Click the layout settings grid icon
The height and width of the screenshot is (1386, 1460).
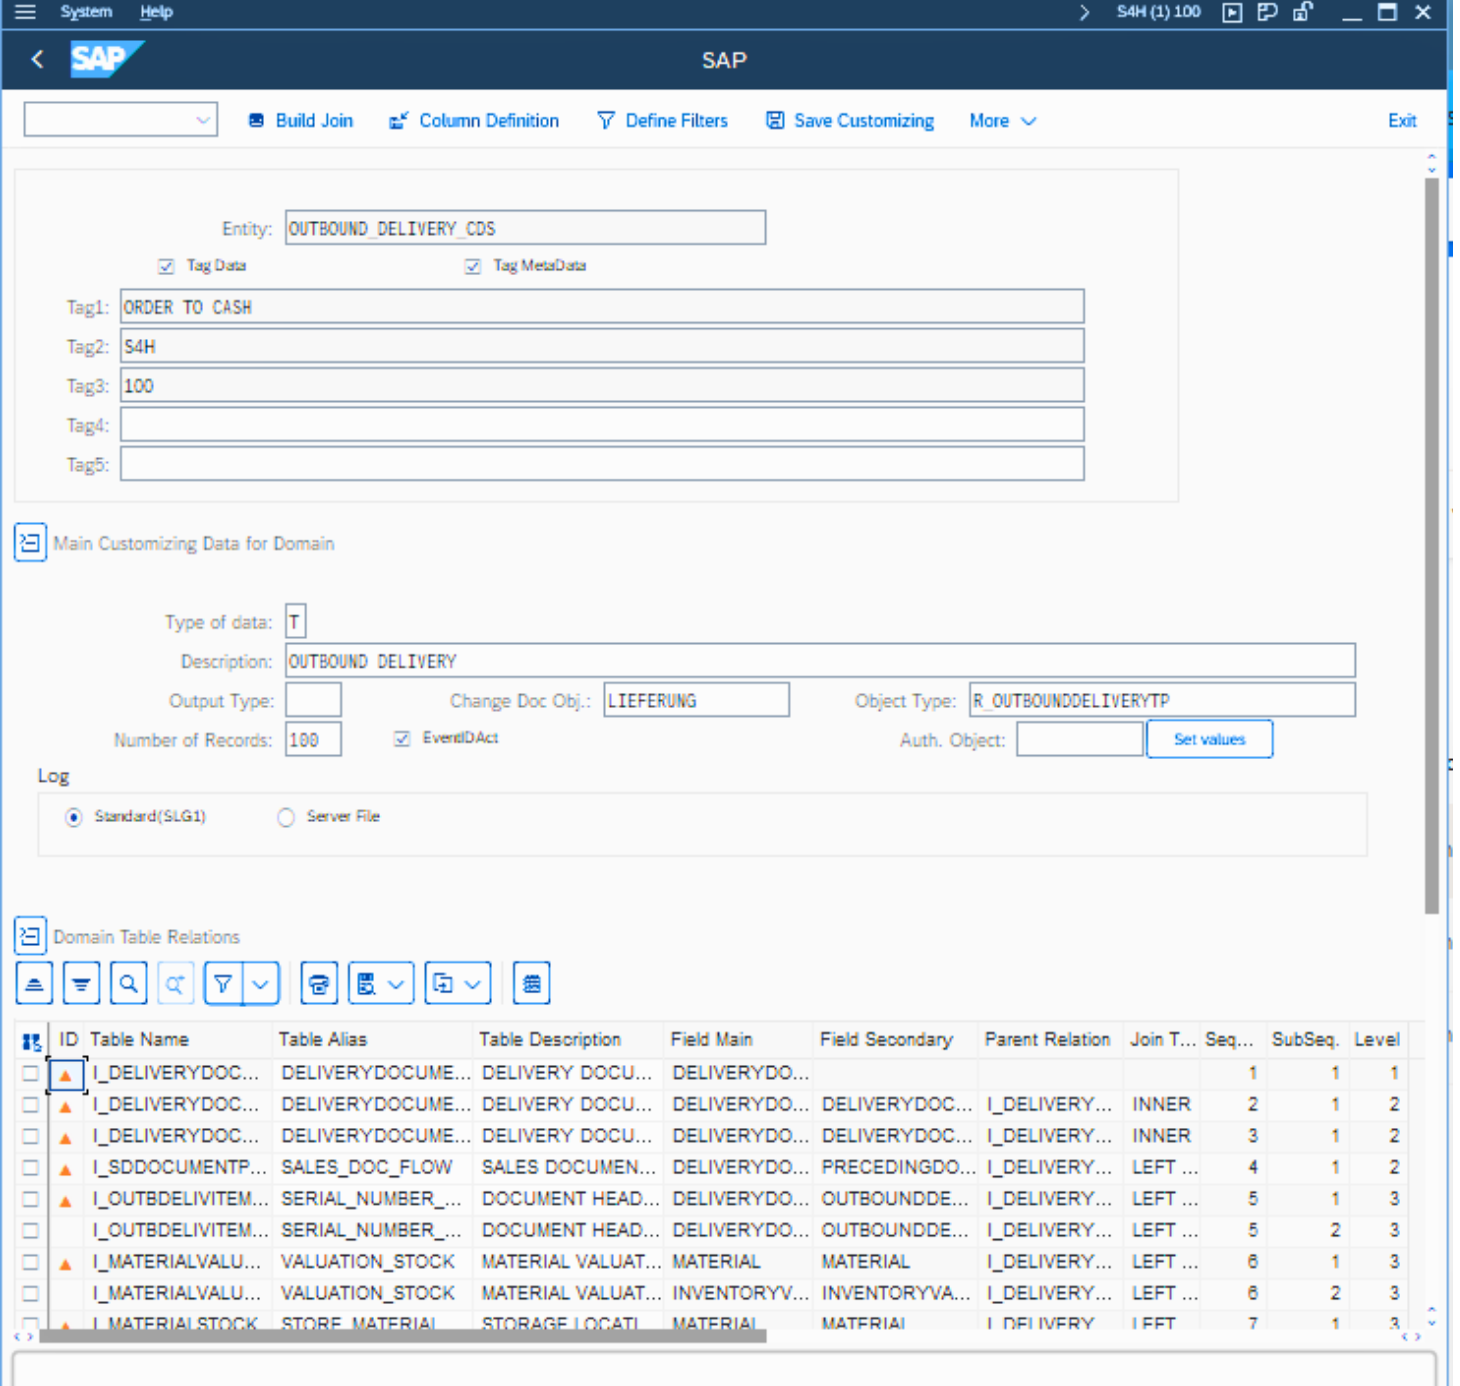tap(531, 984)
